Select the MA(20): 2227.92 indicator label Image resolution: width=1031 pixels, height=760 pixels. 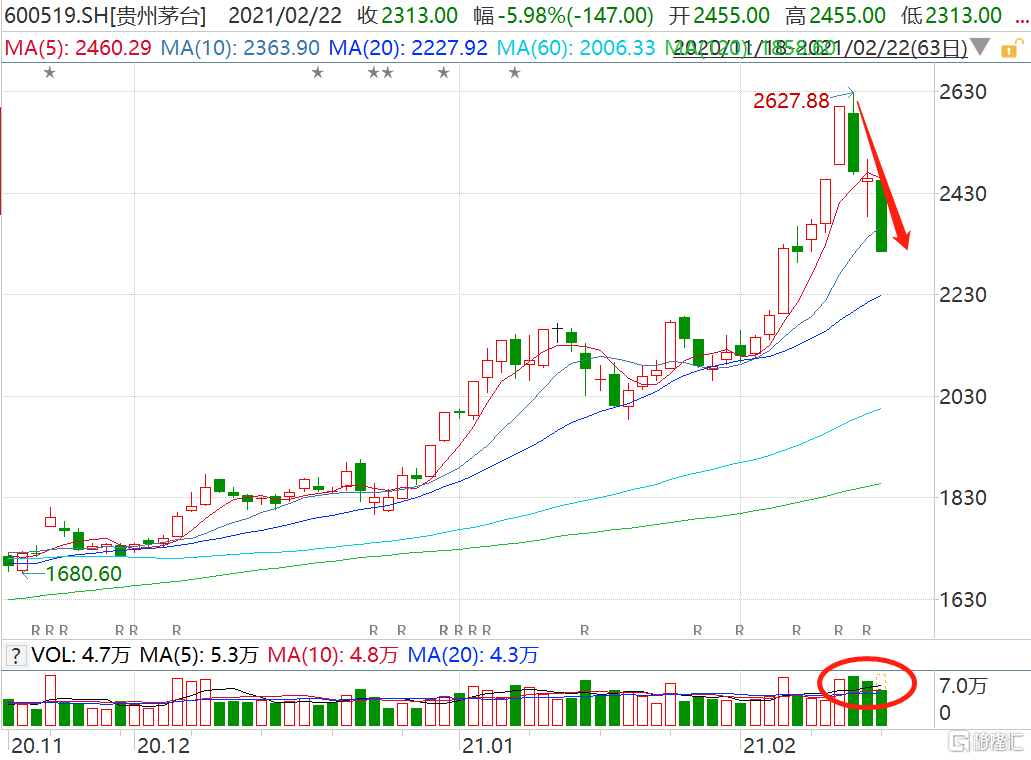tap(408, 47)
